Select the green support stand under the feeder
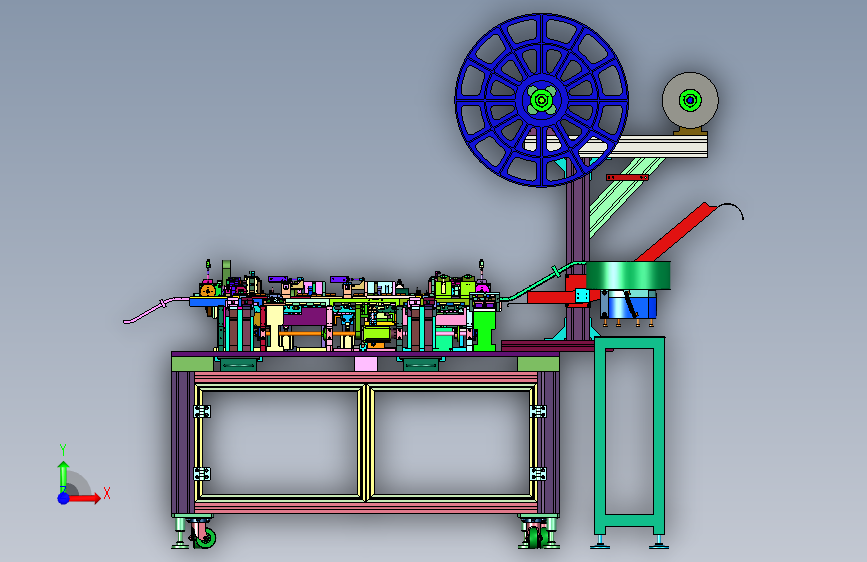This screenshot has width=867, height=562. pyautogui.click(x=630, y=435)
